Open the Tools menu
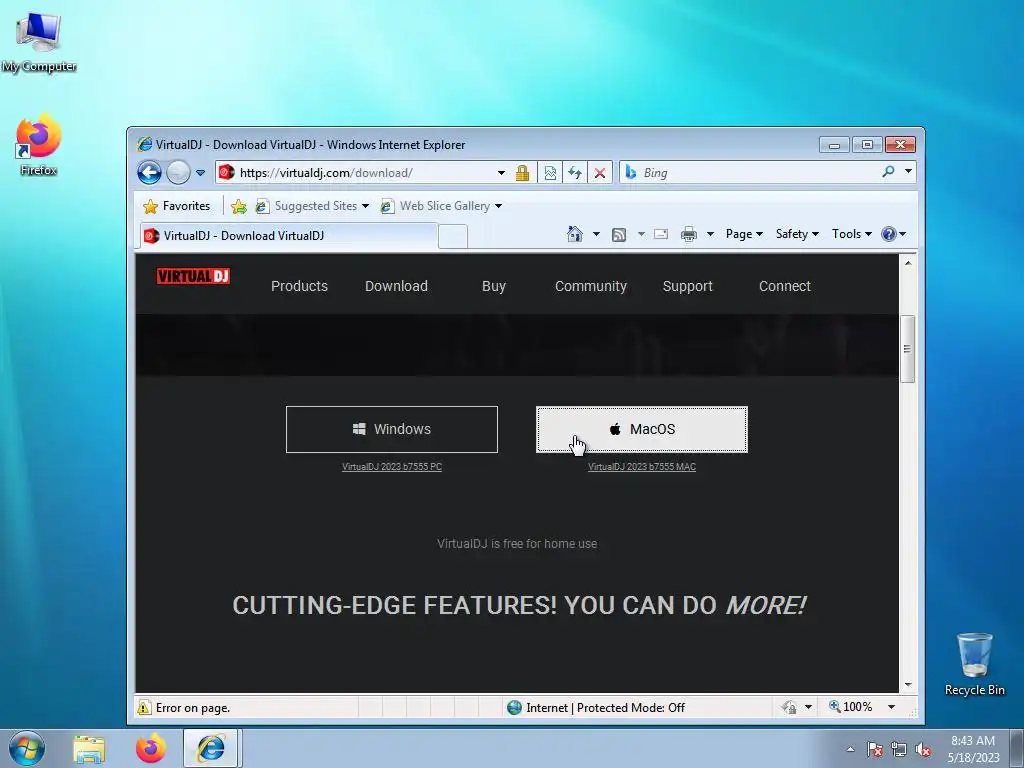 coord(852,234)
